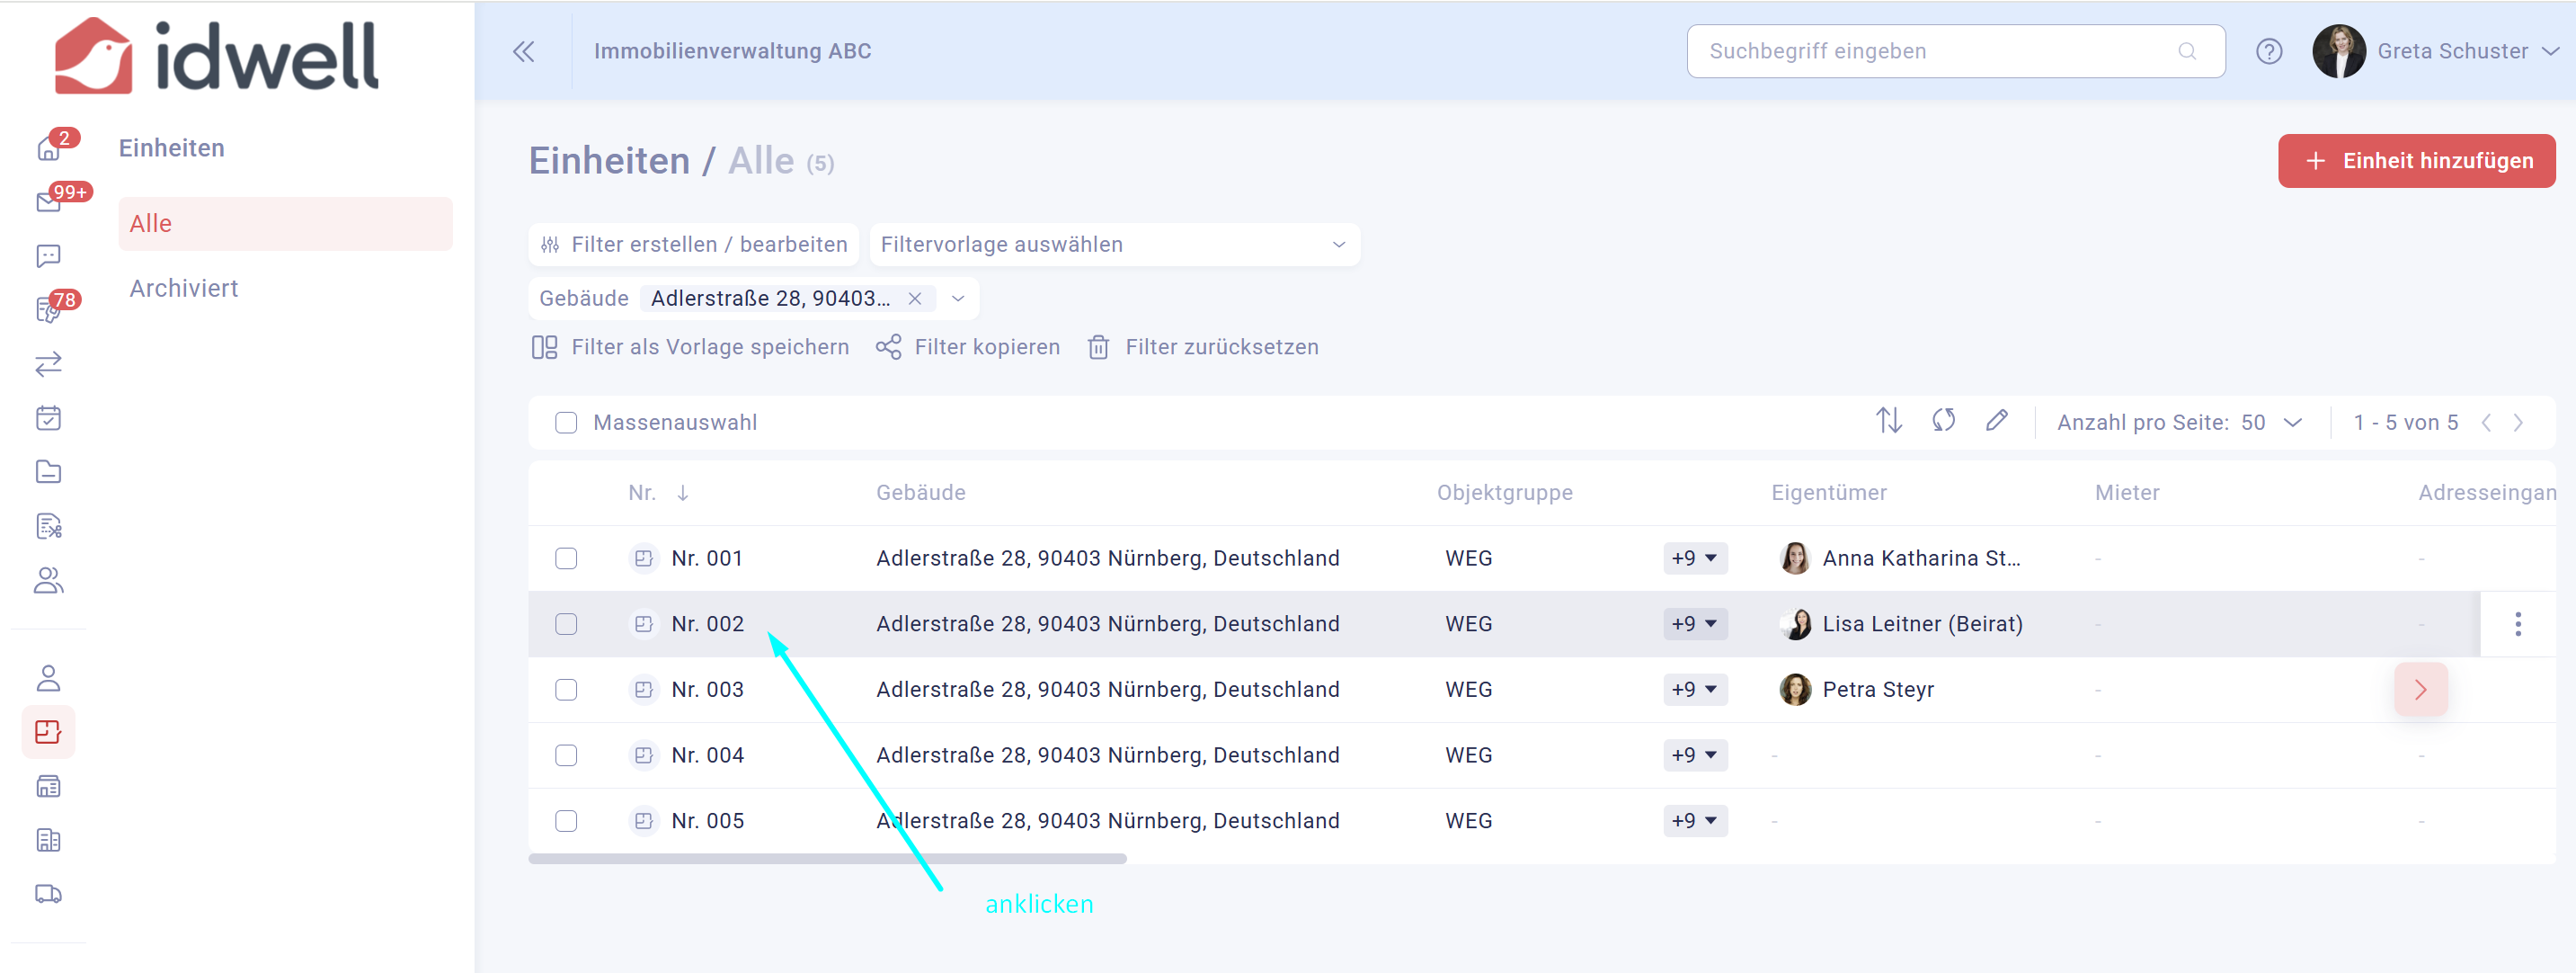
Task: Click the search magnifier icon
Action: (x=2187, y=51)
